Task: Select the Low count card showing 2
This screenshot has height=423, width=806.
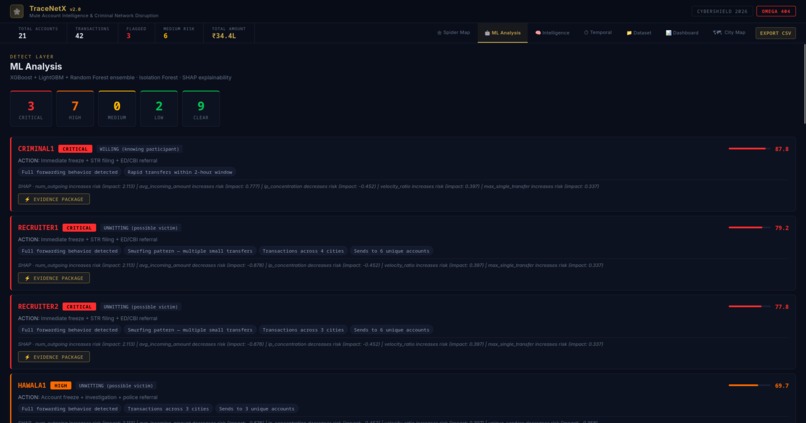Action: click(x=159, y=108)
